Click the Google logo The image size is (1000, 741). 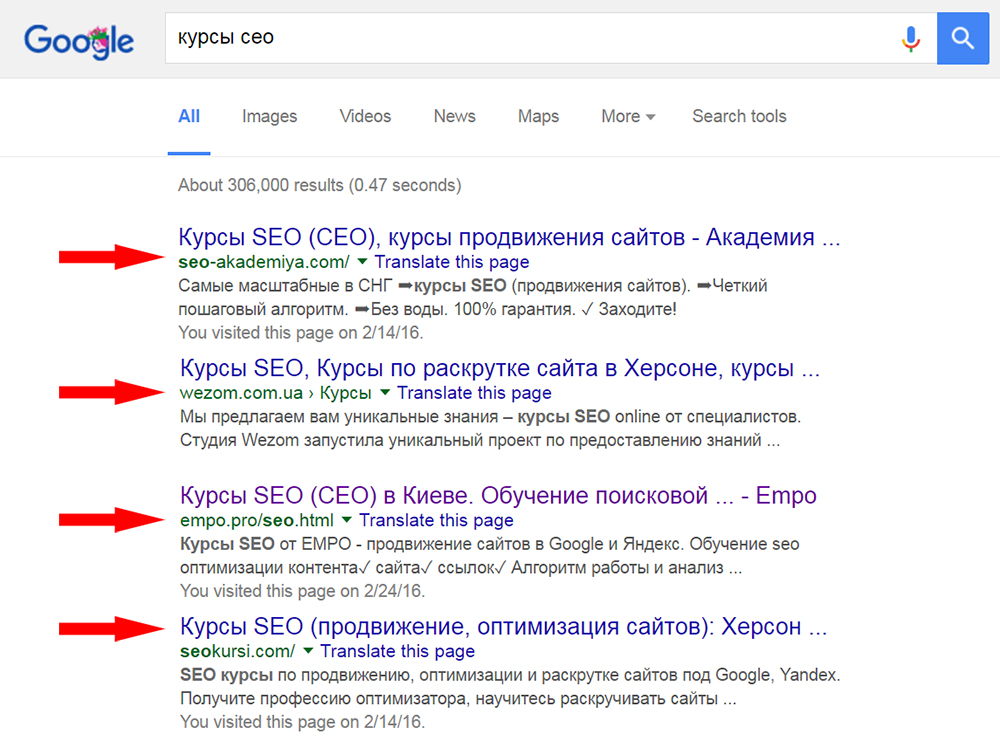click(x=78, y=39)
